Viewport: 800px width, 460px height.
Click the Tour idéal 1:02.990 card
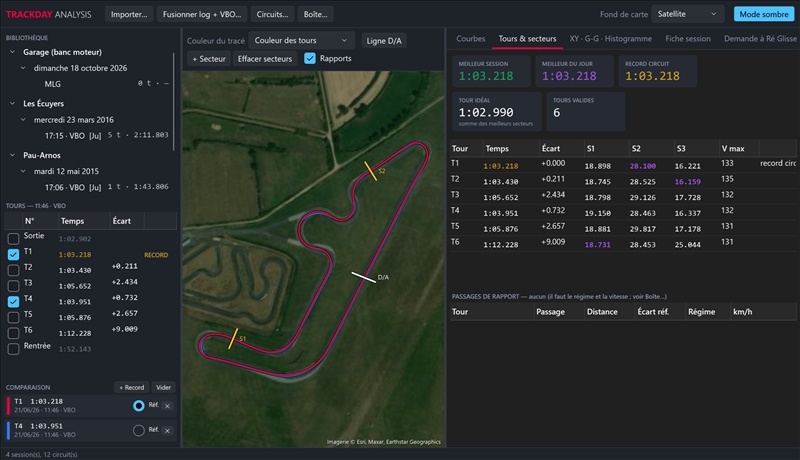[x=497, y=112]
